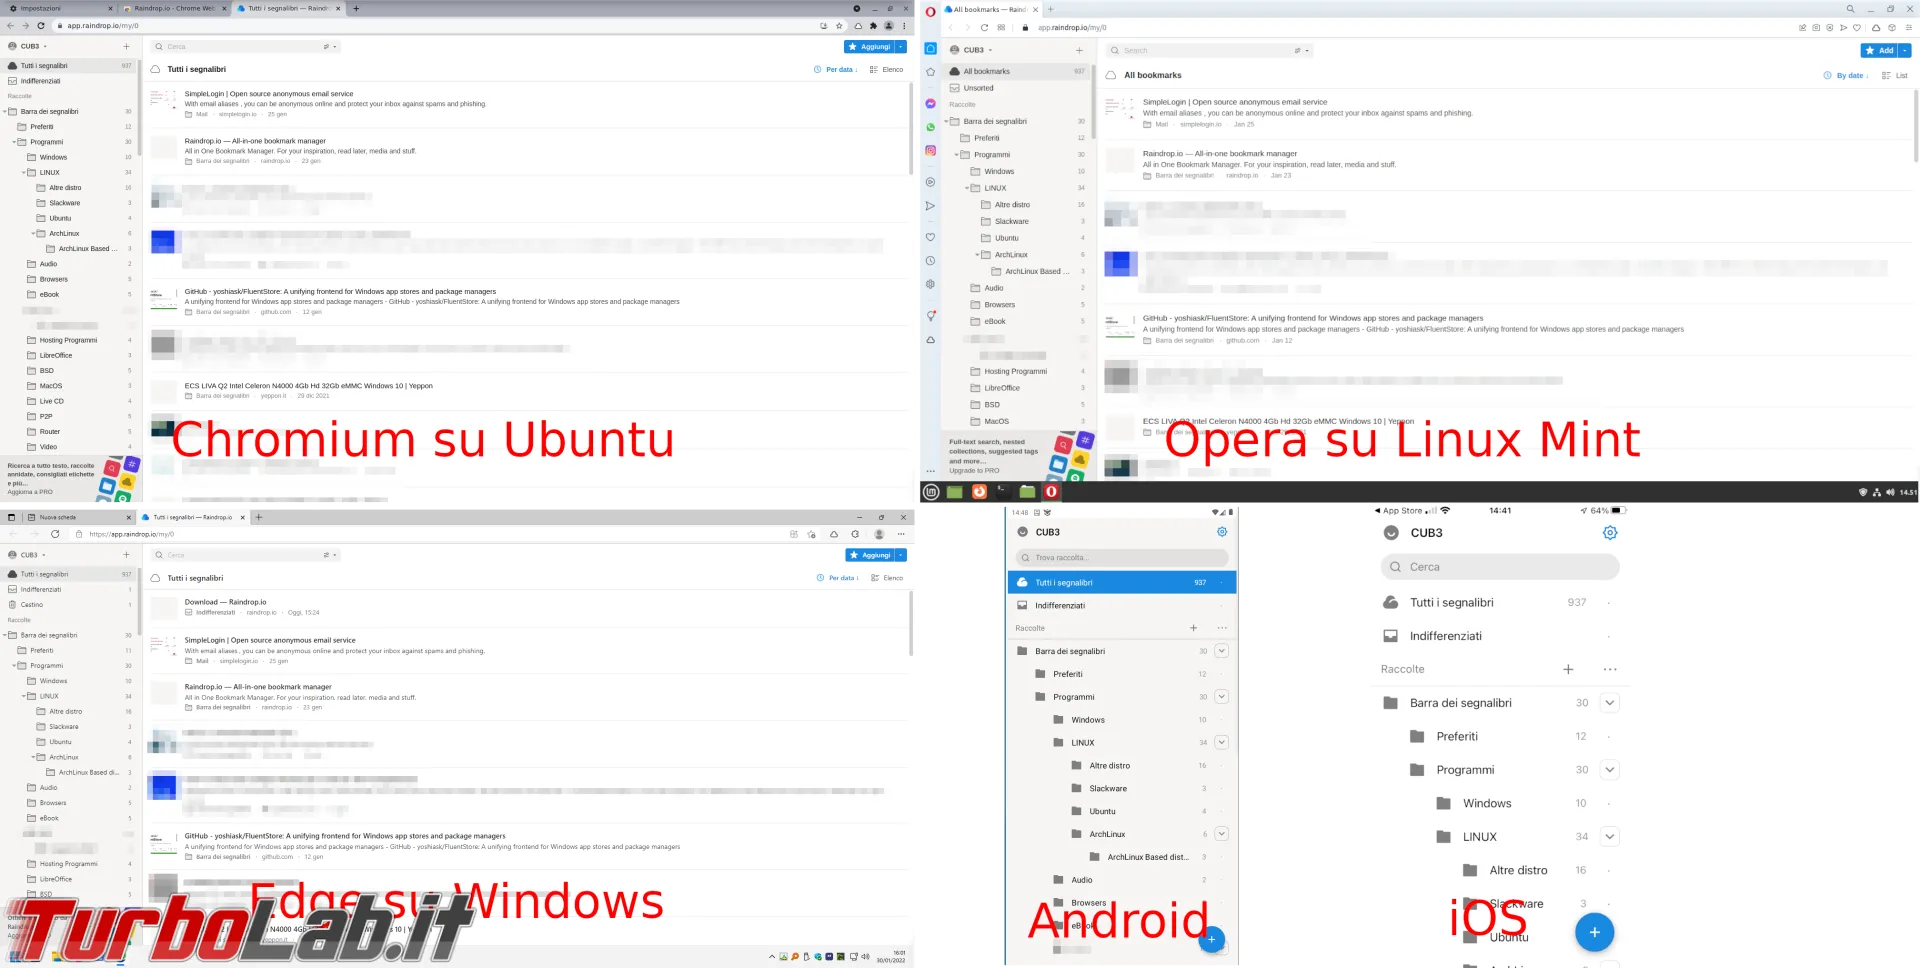Open terminal from Linux Mint panel
Viewport: 1920px width, 968px height.
point(1003,492)
